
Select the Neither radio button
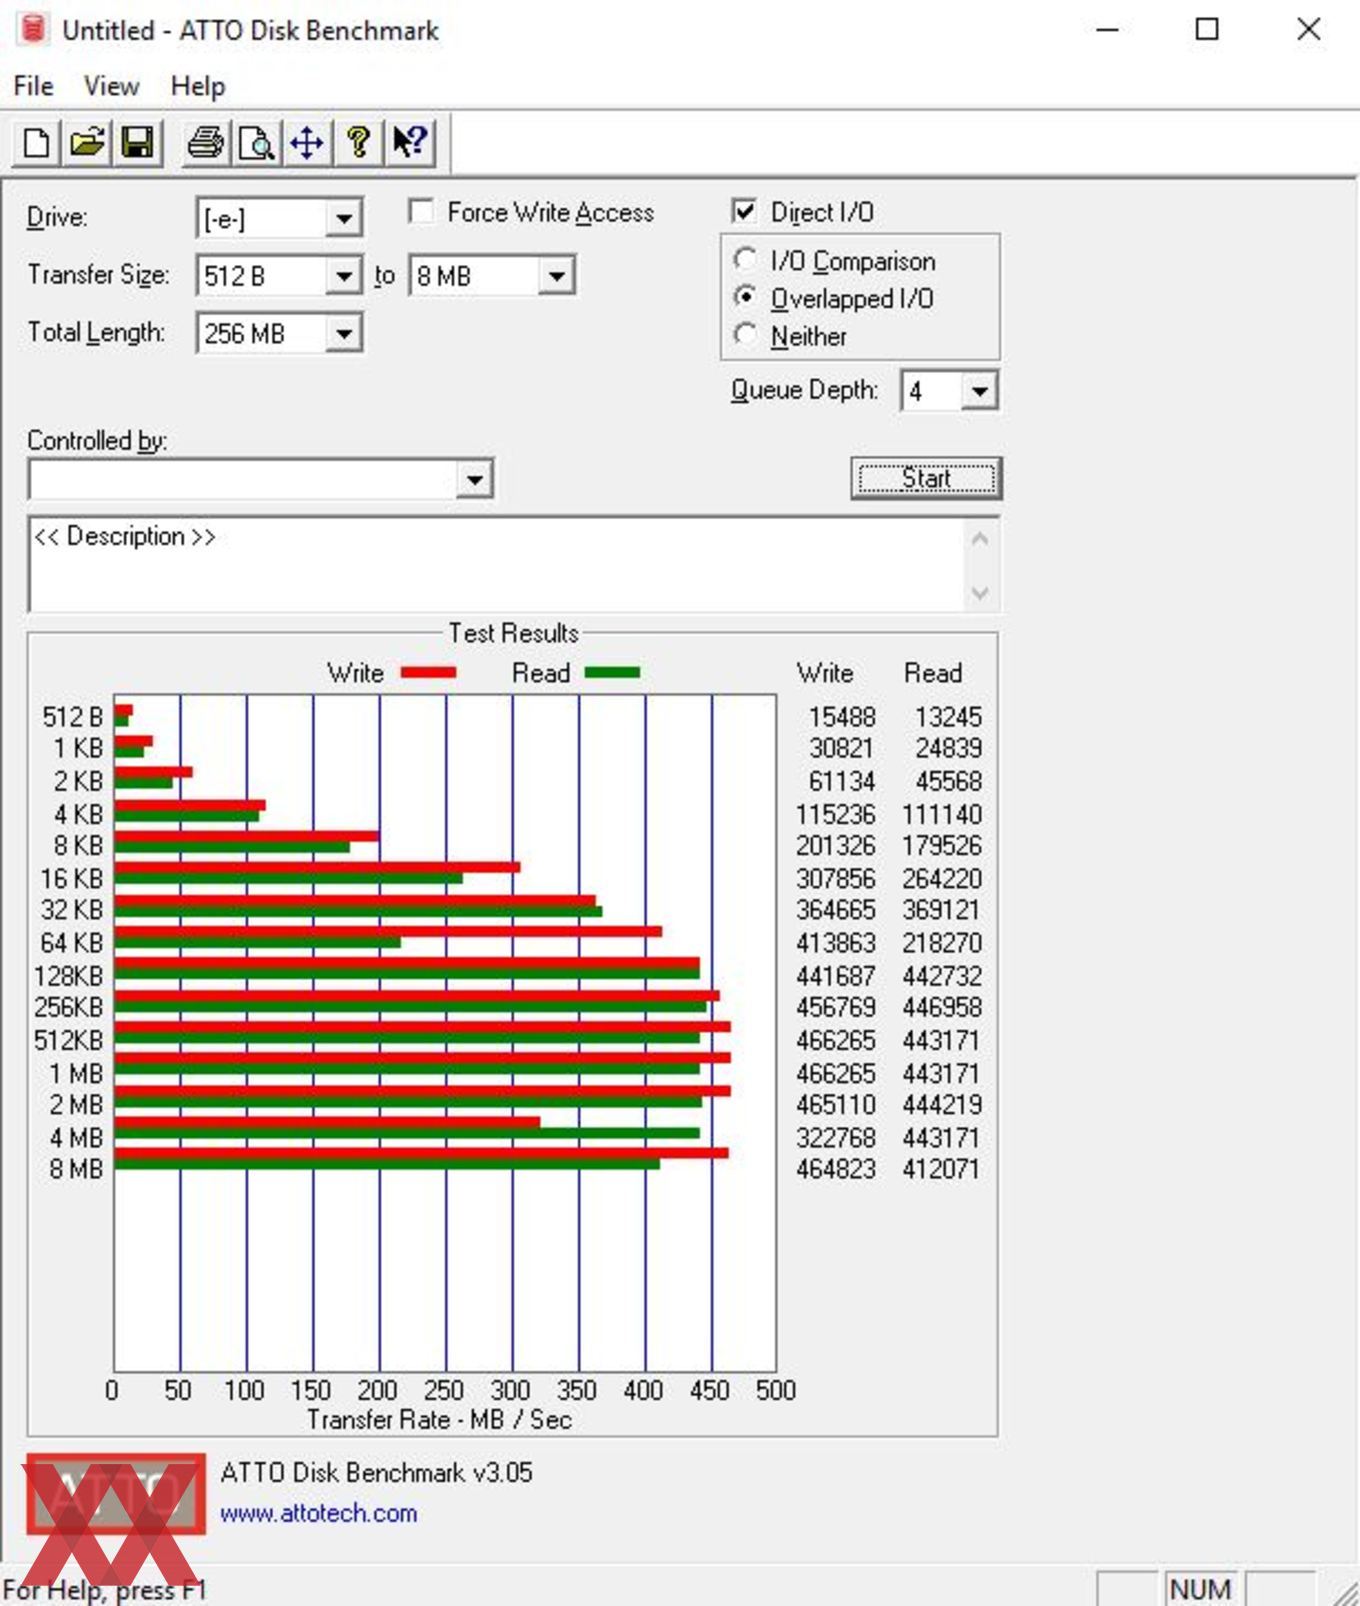744,335
